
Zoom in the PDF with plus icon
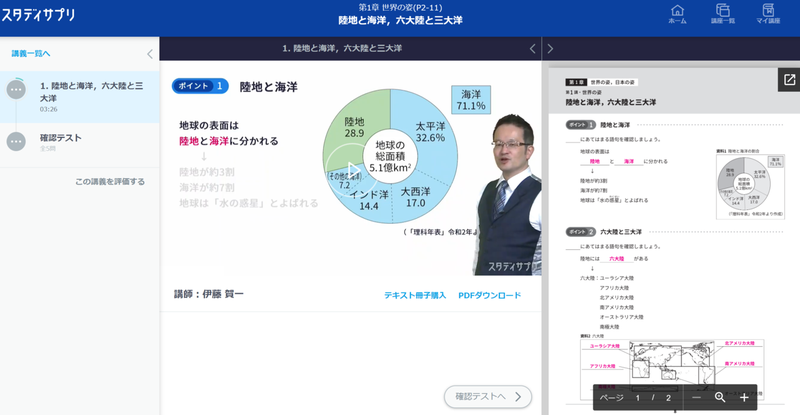tap(744, 397)
